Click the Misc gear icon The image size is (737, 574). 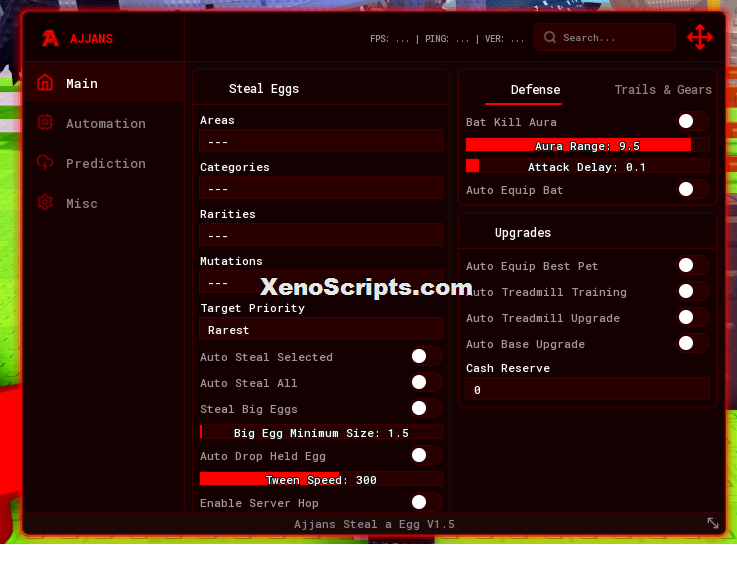(x=45, y=202)
